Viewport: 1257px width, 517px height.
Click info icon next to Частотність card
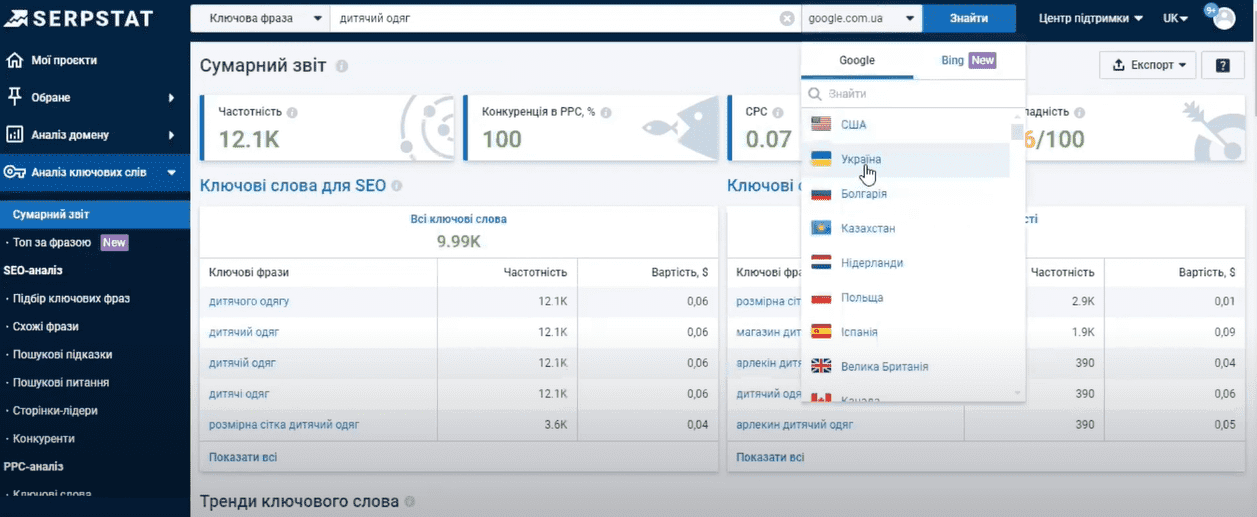292,113
